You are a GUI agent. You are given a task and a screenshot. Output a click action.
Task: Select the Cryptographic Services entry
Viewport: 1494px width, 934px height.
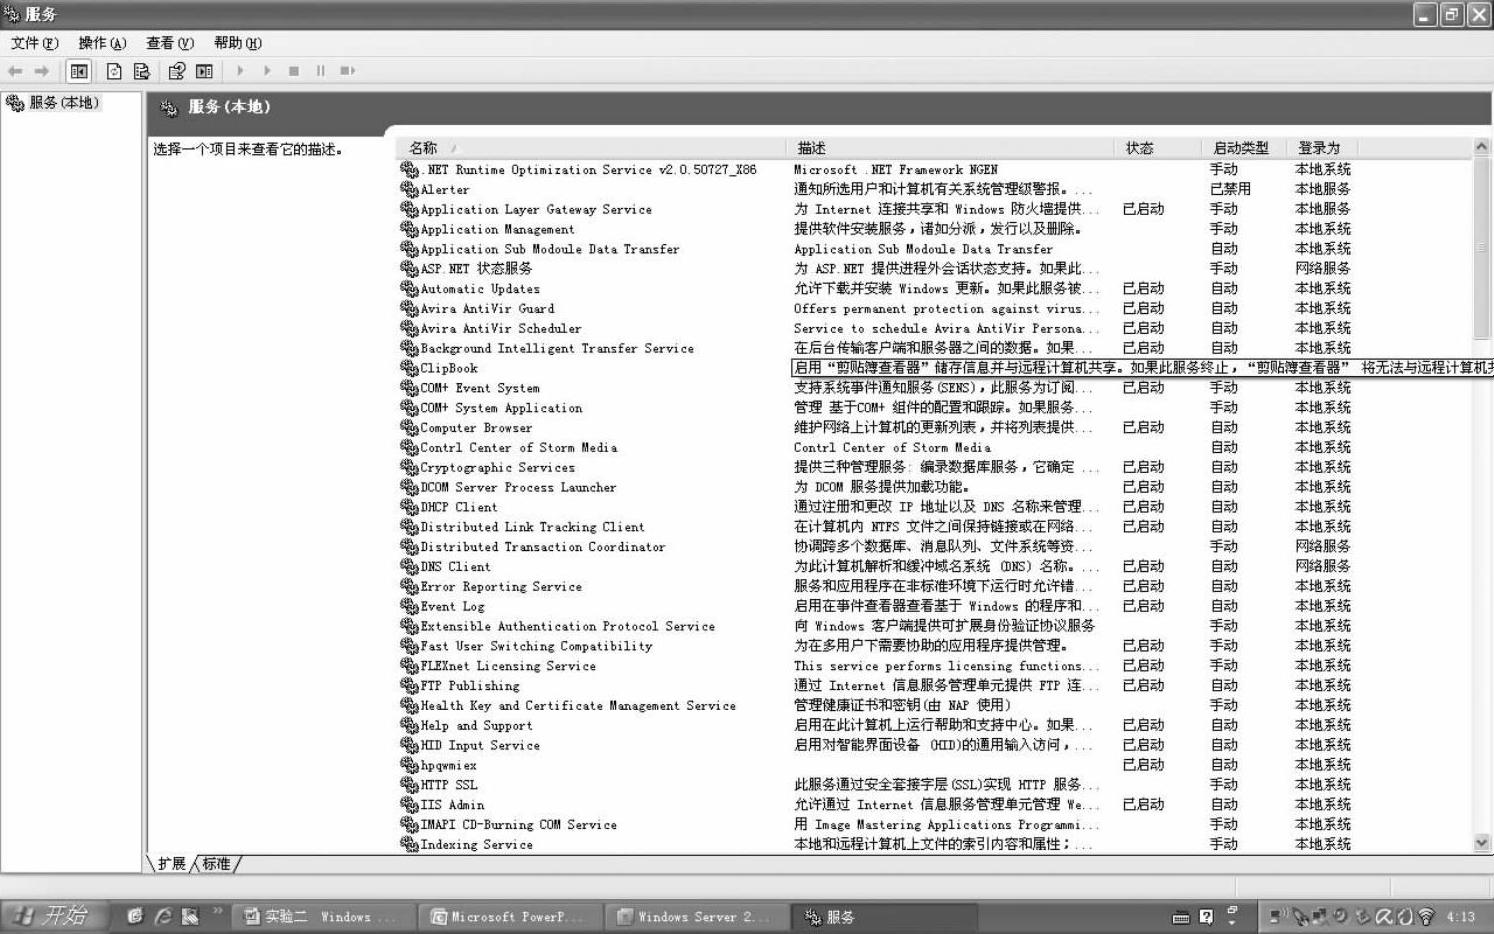[x=498, y=467]
